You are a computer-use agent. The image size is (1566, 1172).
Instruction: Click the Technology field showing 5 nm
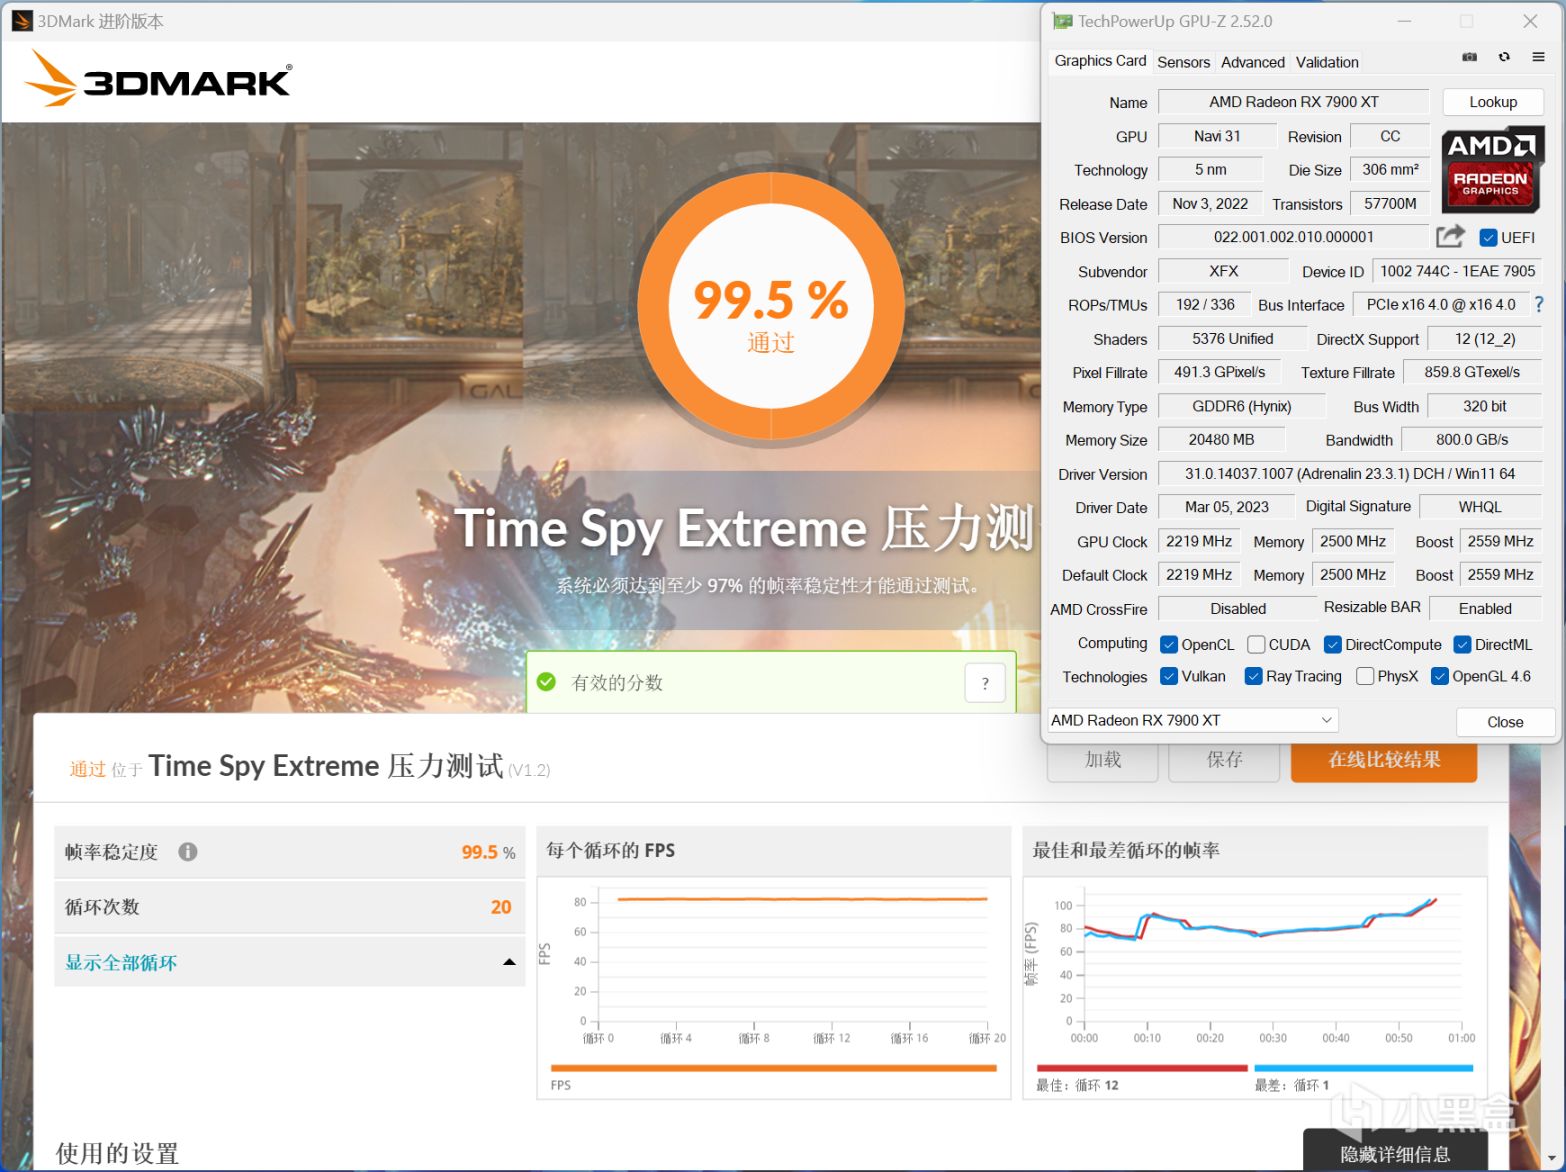pos(1210,170)
